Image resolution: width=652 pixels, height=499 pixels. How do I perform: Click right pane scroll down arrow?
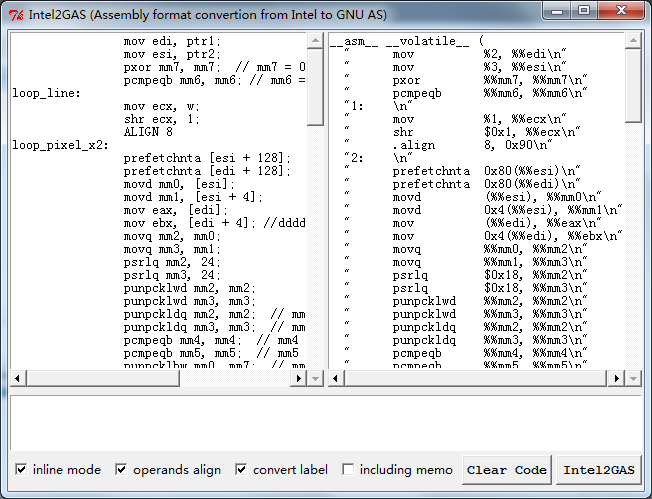pyautogui.click(x=633, y=378)
